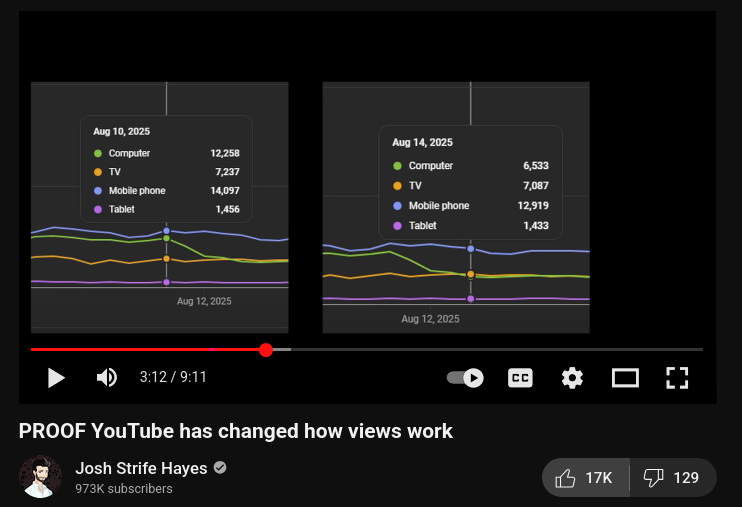
Task: Click the verified badge next to channel
Action: 220,468
